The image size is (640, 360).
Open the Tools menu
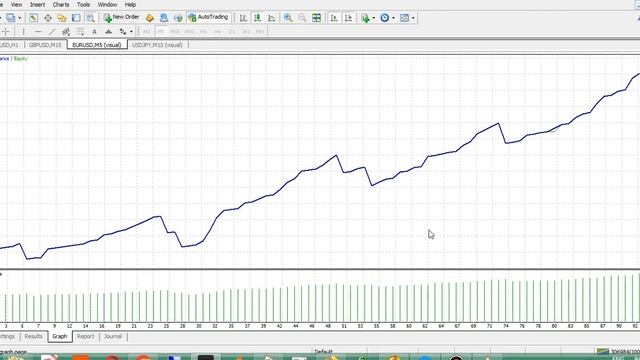[83, 5]
